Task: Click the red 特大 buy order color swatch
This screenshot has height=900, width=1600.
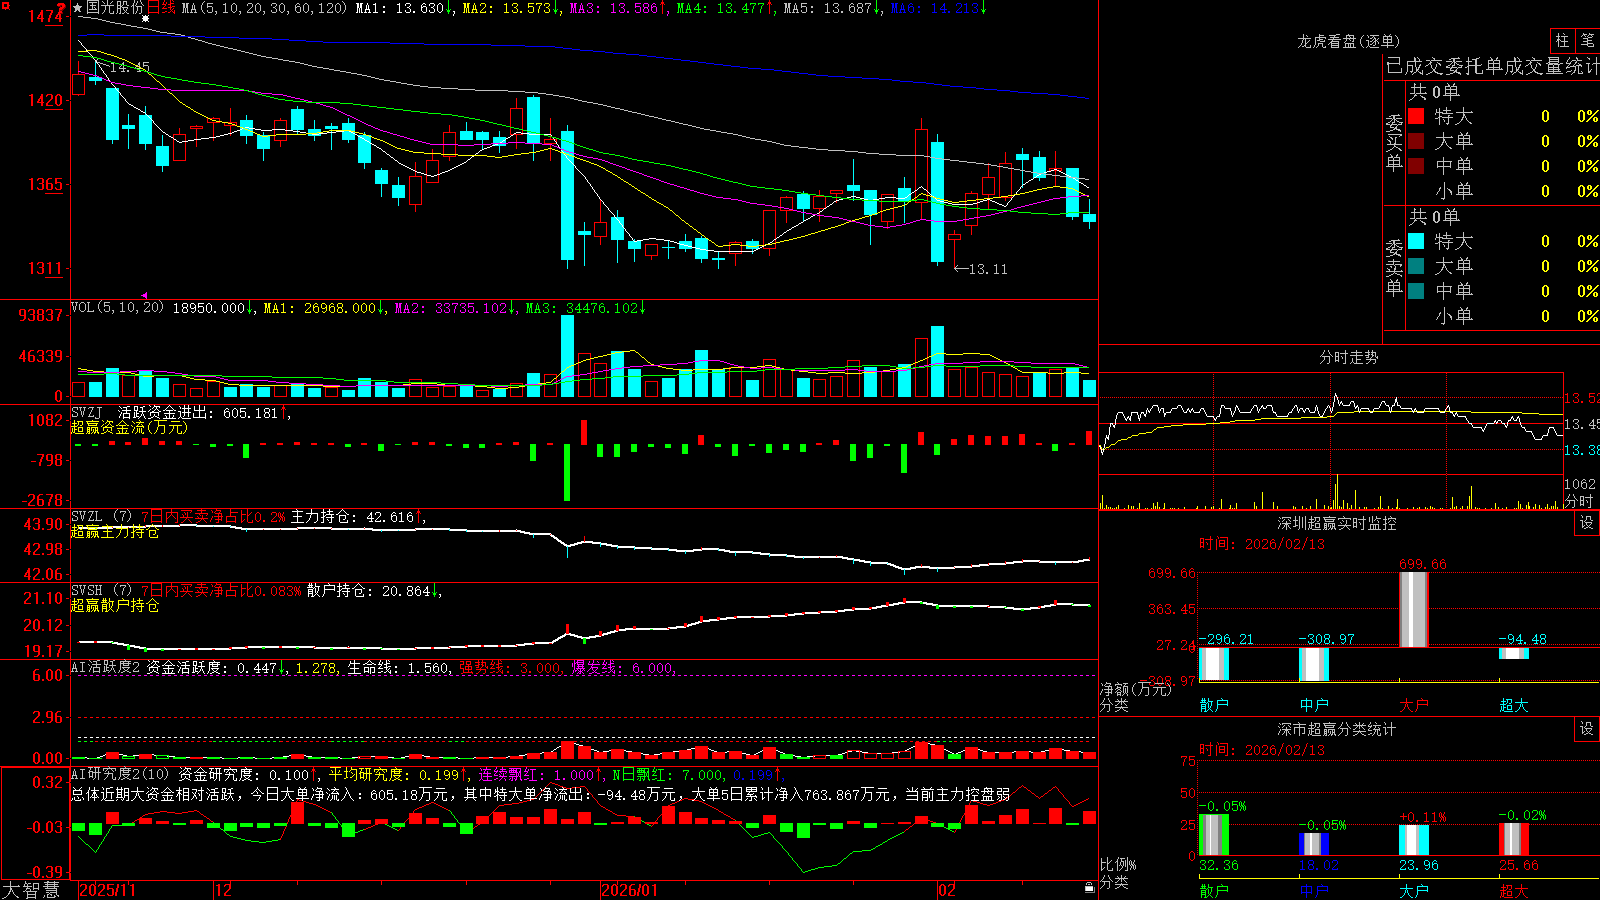Action: click(x=1416, y=116)
